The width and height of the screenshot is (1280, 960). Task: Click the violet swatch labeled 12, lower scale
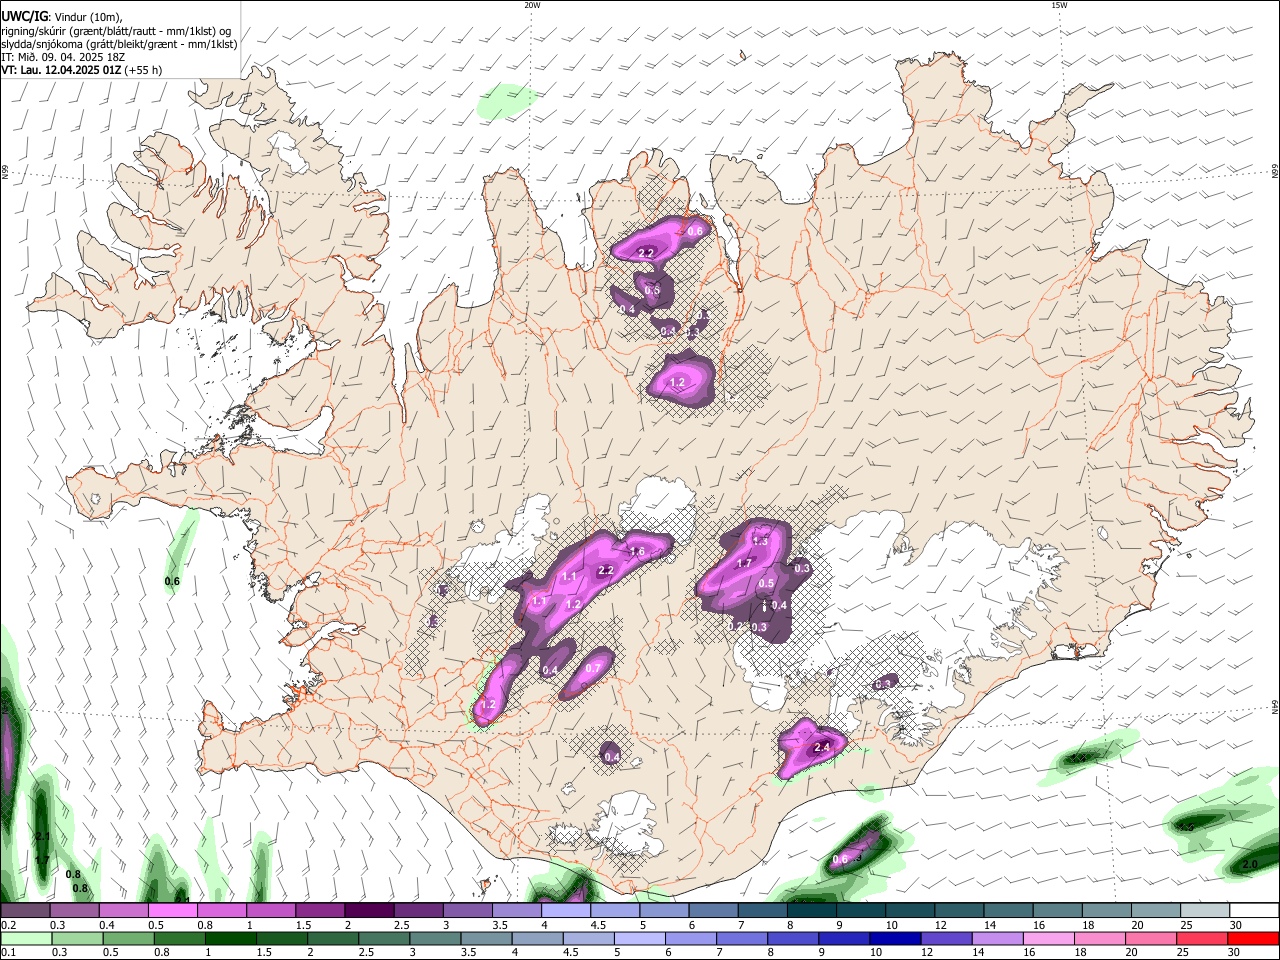pyautogui.click(x=945, y=938)
